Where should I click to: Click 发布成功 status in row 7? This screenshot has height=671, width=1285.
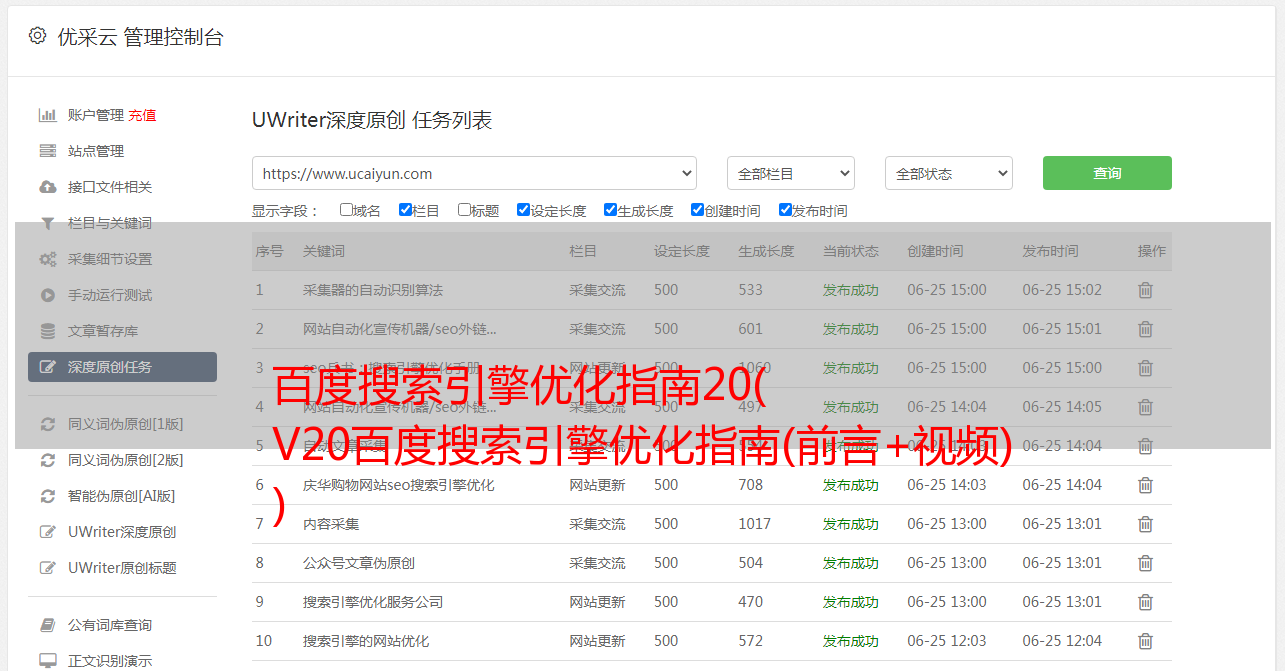(851, 524)
